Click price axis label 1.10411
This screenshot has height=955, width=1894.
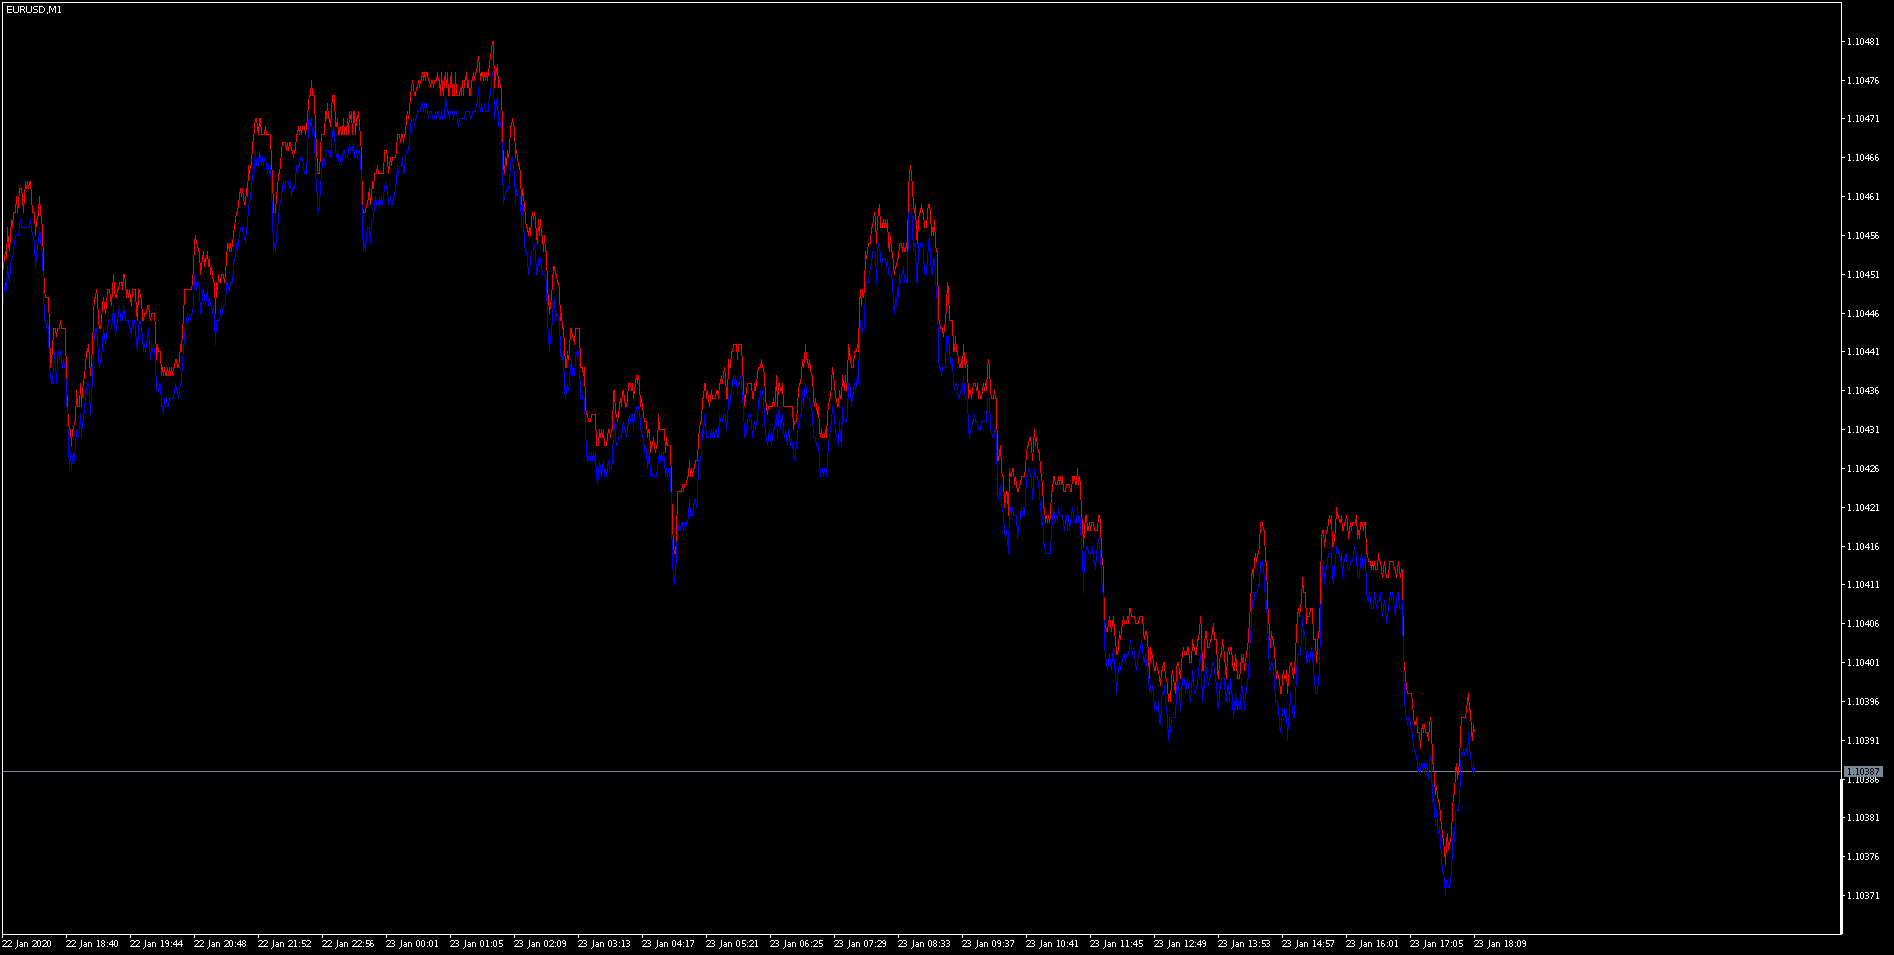tap(1863, 585)
